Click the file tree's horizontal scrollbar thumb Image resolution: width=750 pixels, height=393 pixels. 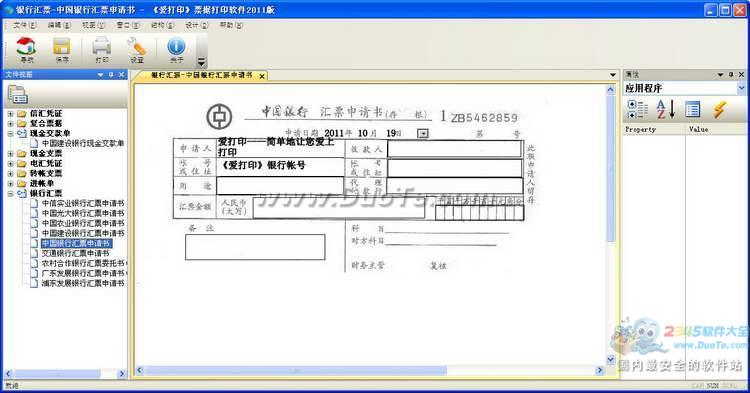pyautogui.click(x=57, y=373)
